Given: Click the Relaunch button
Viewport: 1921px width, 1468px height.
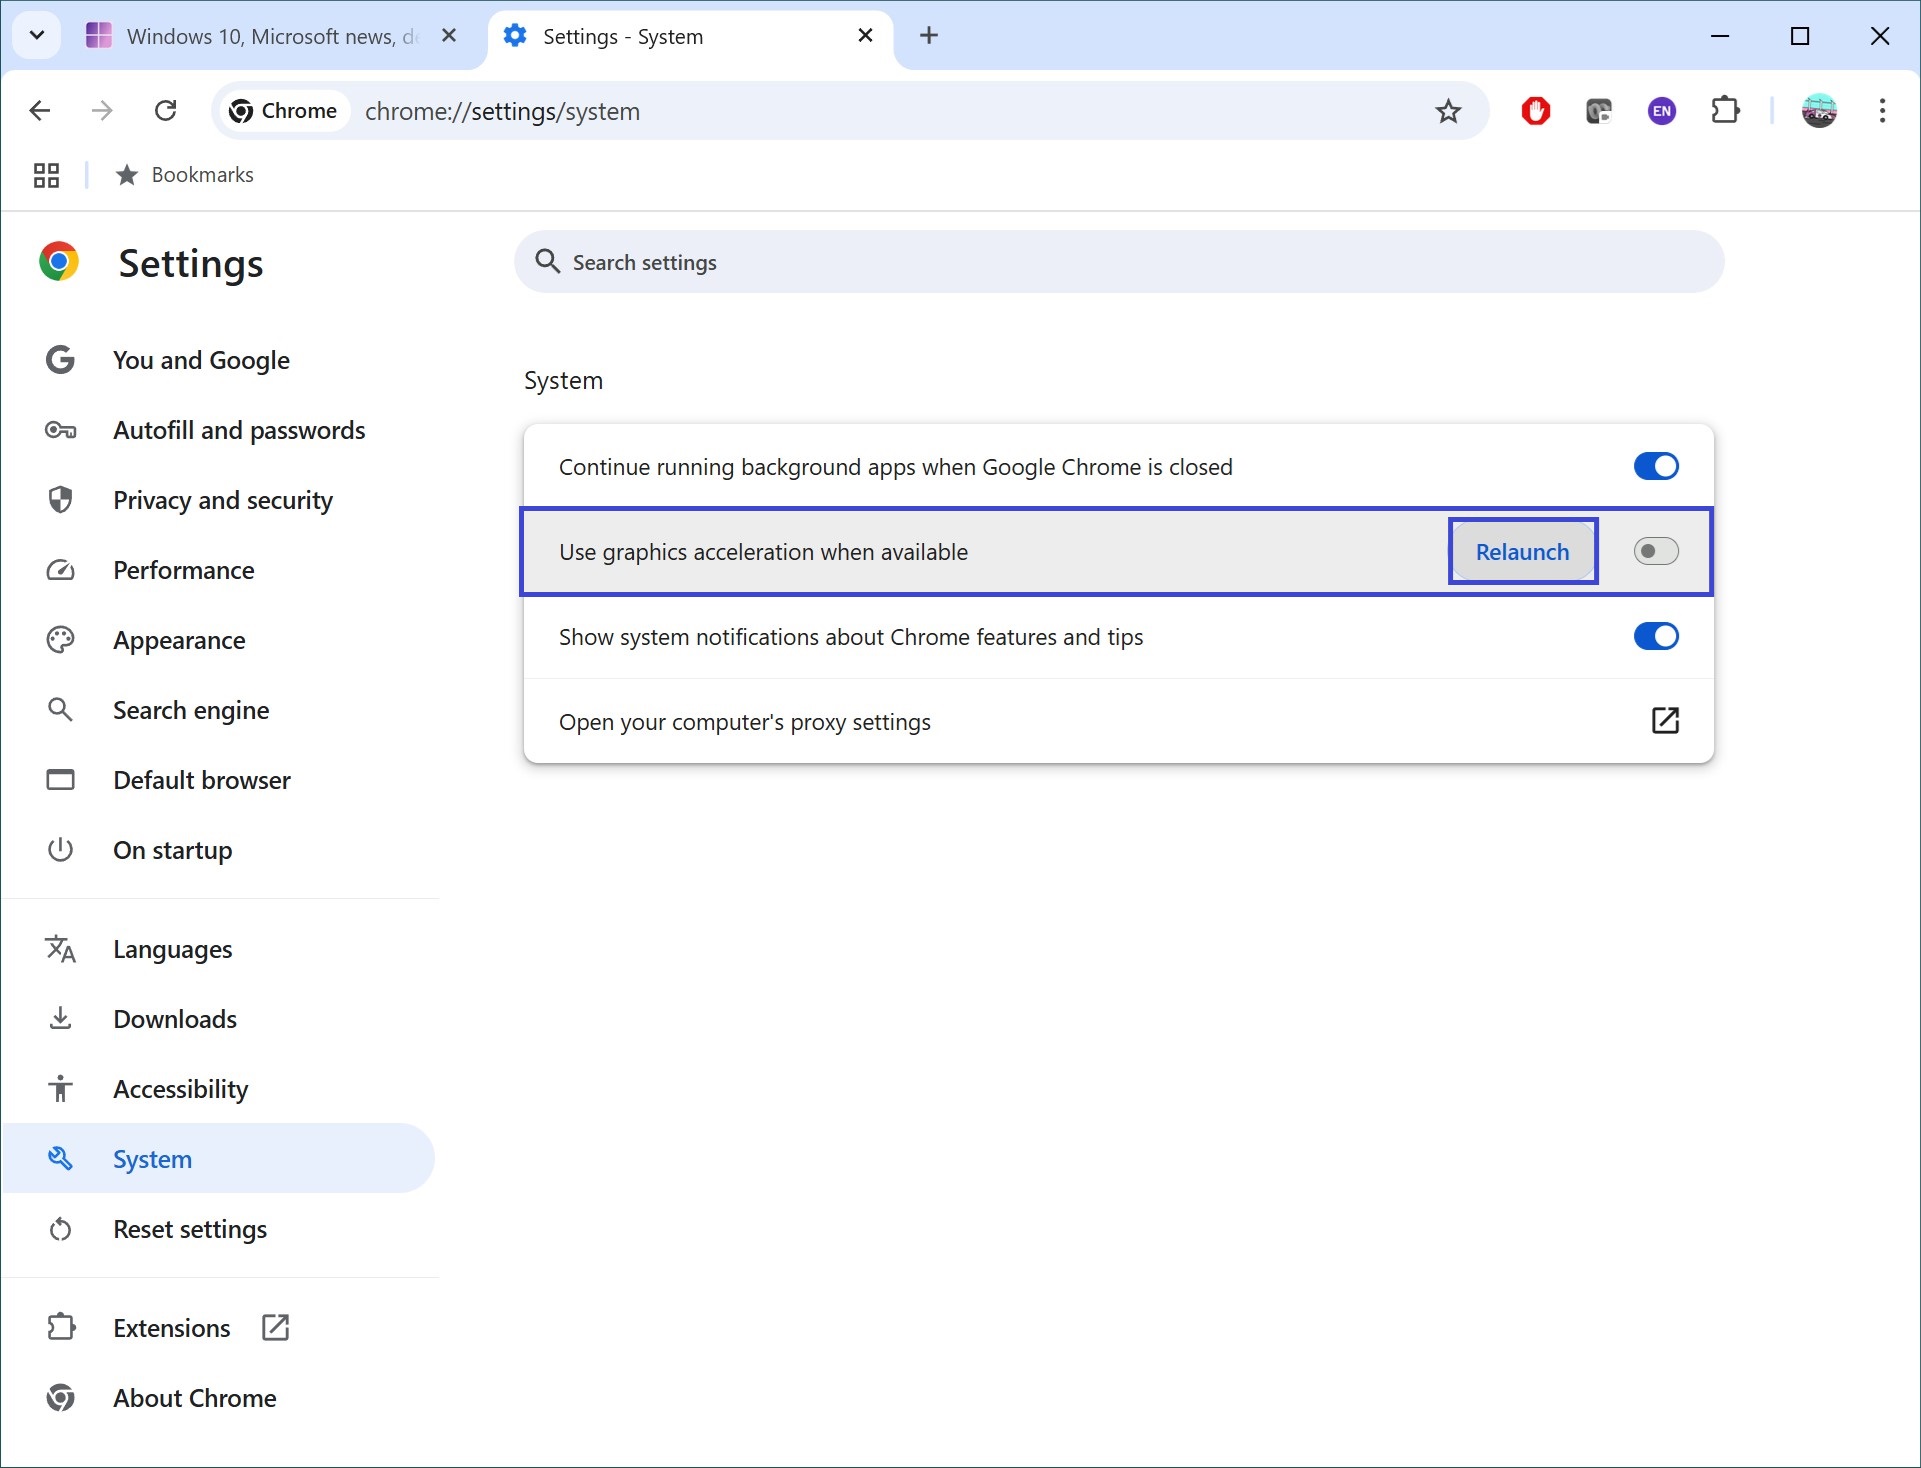Looking at the screenshot, I should (x=1523, y=552).
